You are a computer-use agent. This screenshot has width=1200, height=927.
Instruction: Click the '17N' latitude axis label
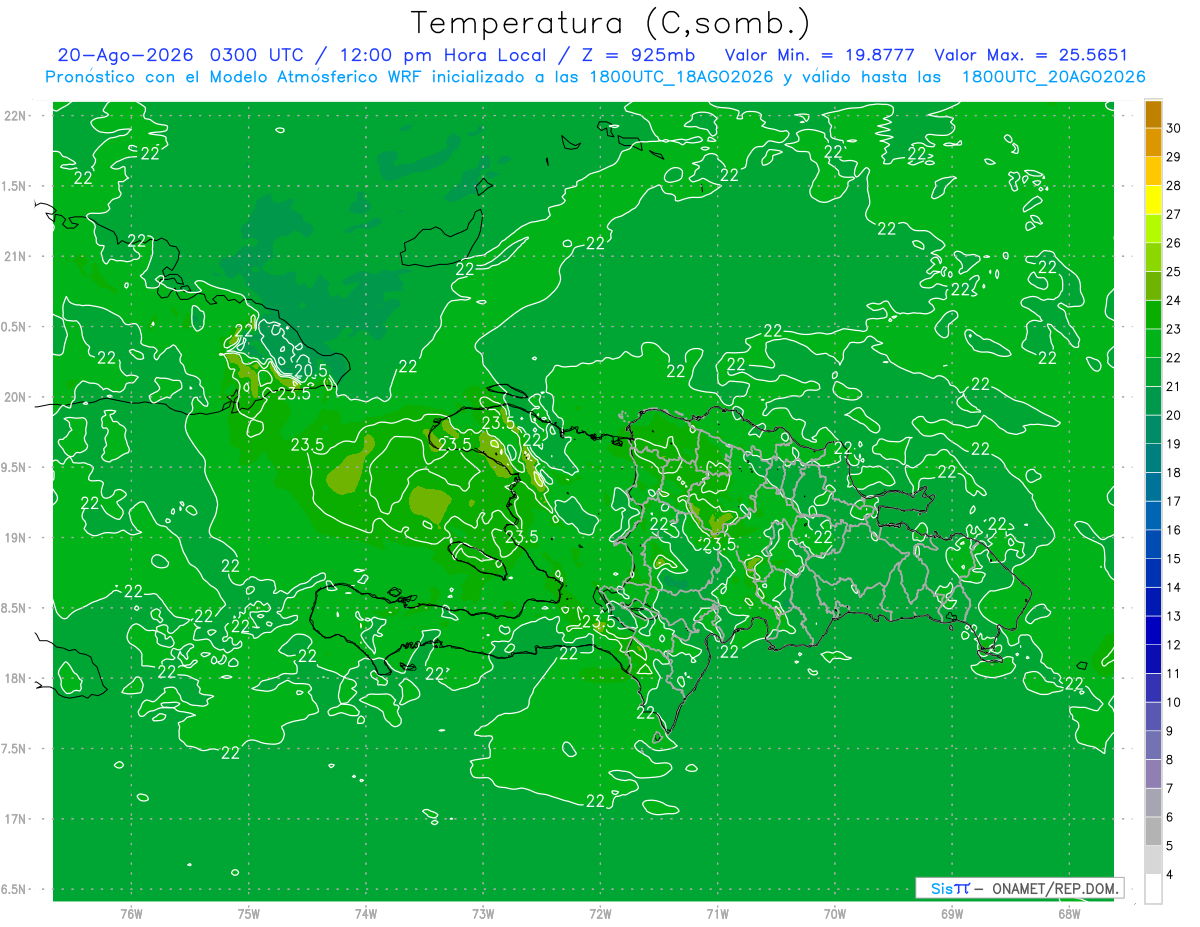14,819
